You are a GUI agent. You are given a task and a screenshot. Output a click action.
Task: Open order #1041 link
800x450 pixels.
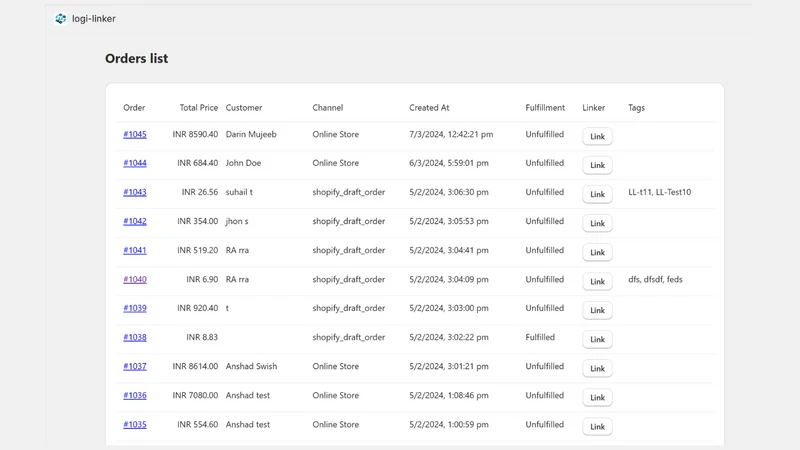tap(135, 250)
